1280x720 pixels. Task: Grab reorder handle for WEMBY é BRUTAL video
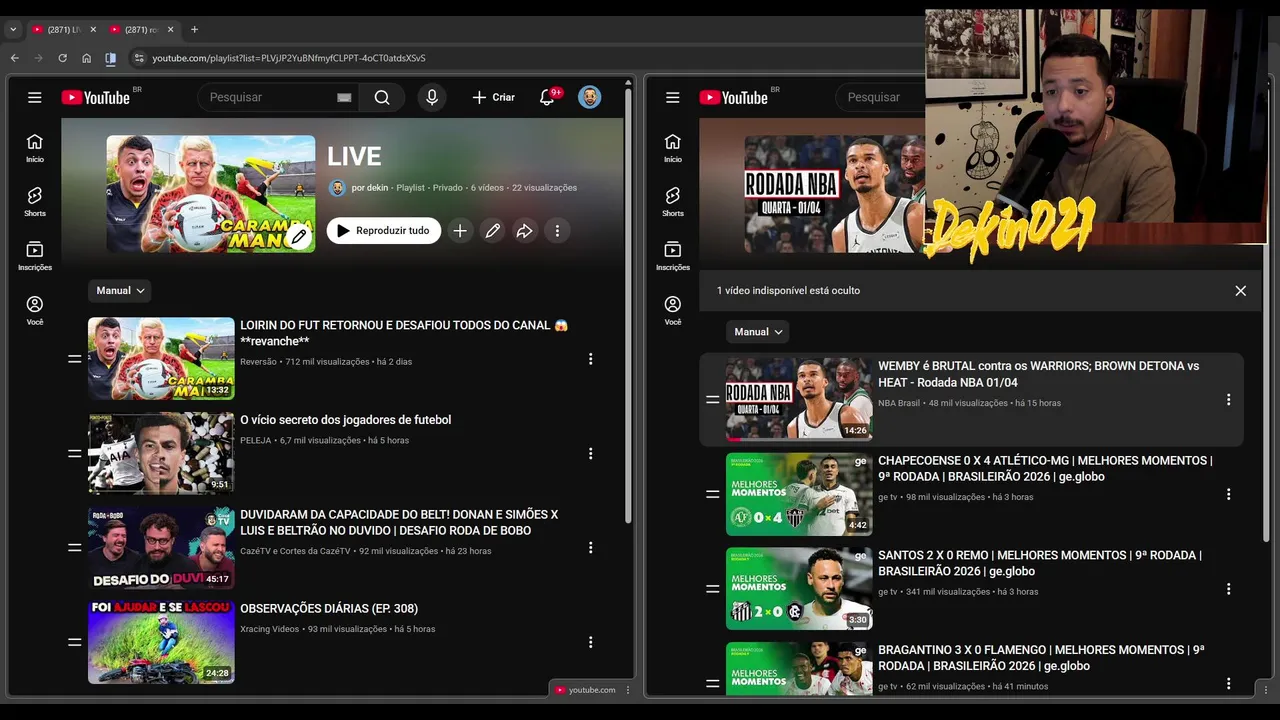712,399
